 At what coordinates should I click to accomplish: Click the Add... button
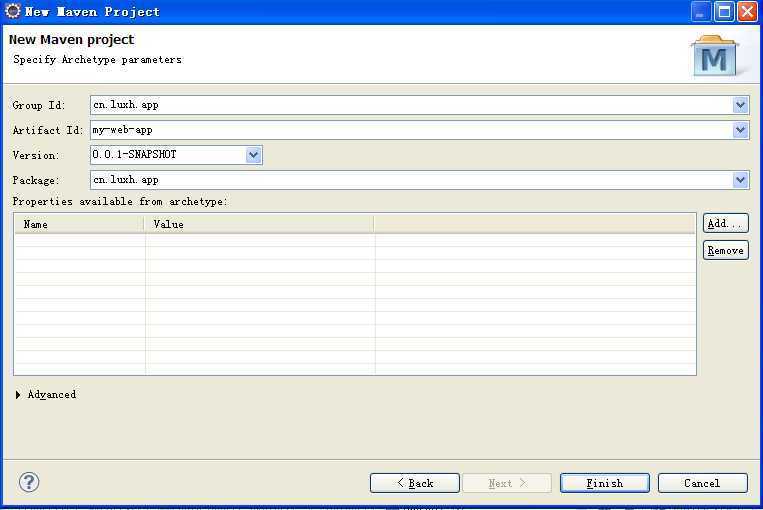pos(725,223)
